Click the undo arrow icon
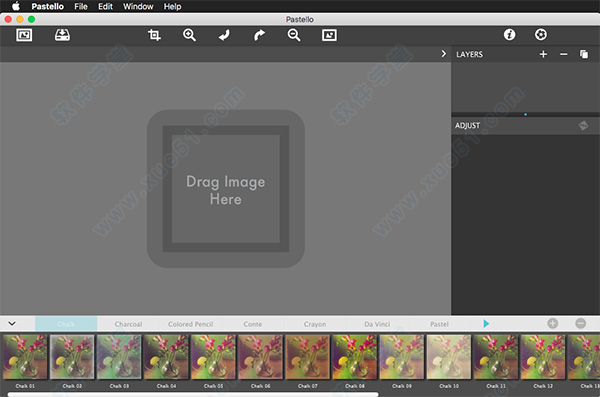600x397 pixels. 224,35
